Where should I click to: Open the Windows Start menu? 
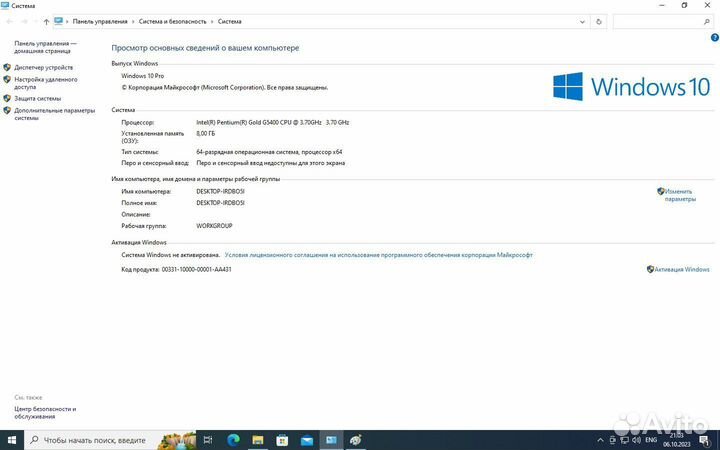(x=11, y=440)
